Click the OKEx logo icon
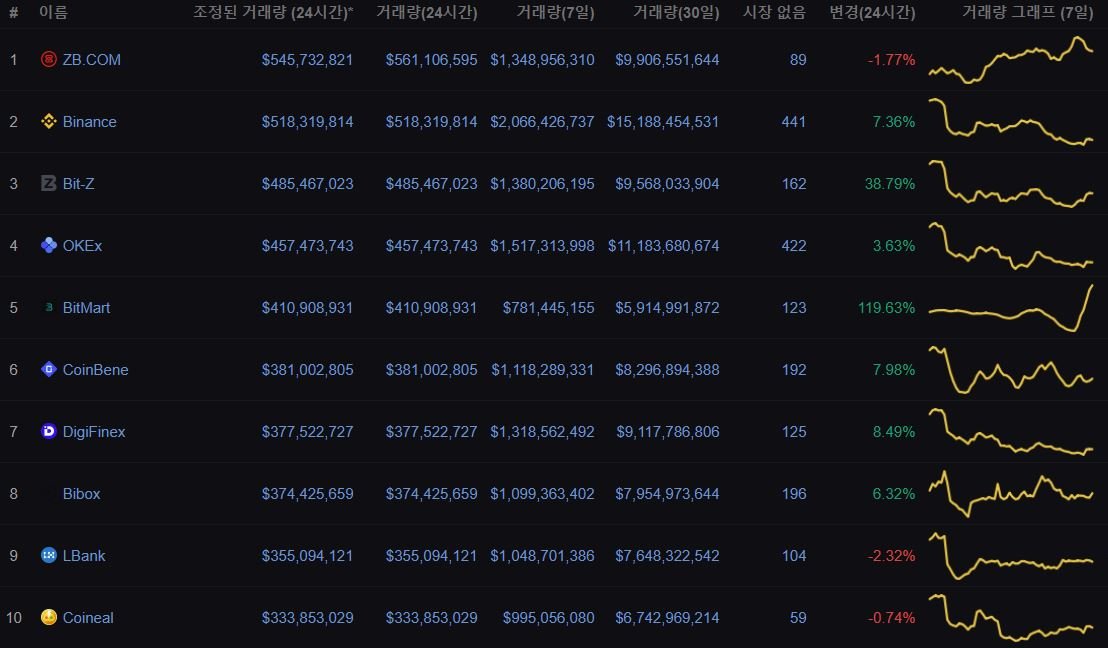 tap(48, 245)
